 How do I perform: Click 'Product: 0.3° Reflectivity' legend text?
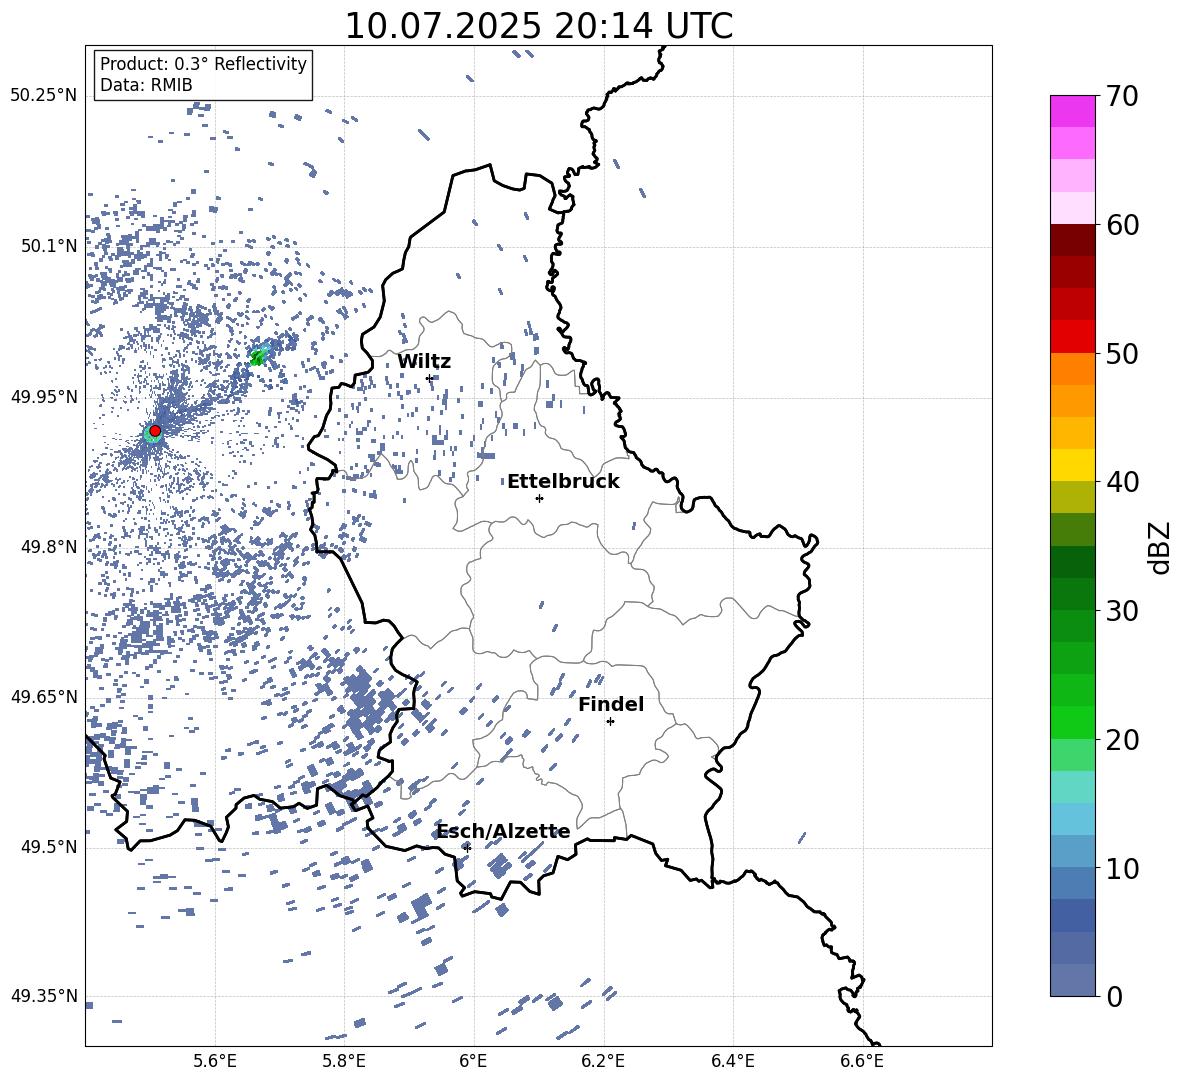203,63
